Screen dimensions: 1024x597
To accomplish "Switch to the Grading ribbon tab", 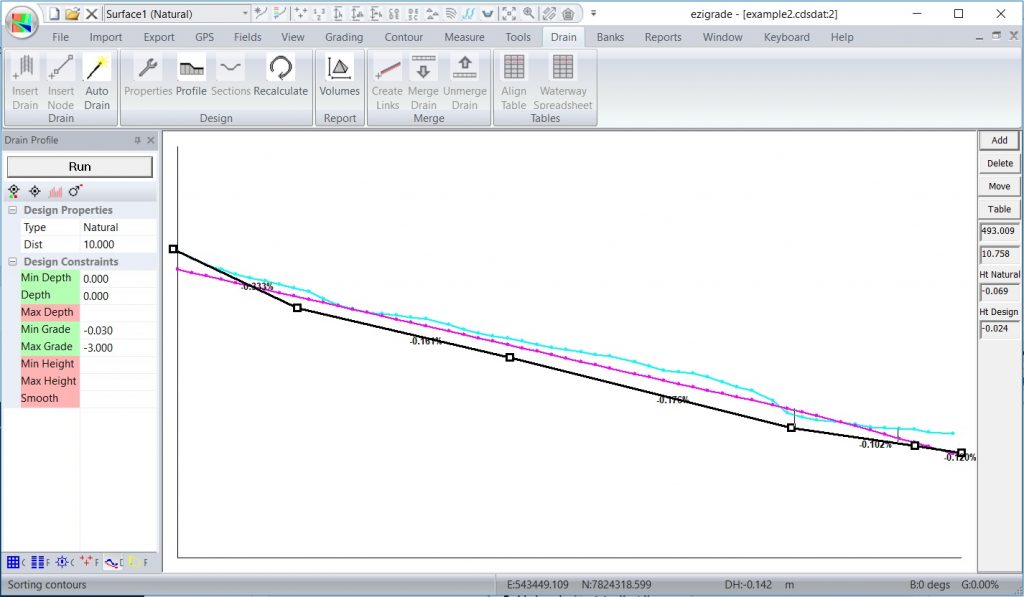I will point(344,36).
